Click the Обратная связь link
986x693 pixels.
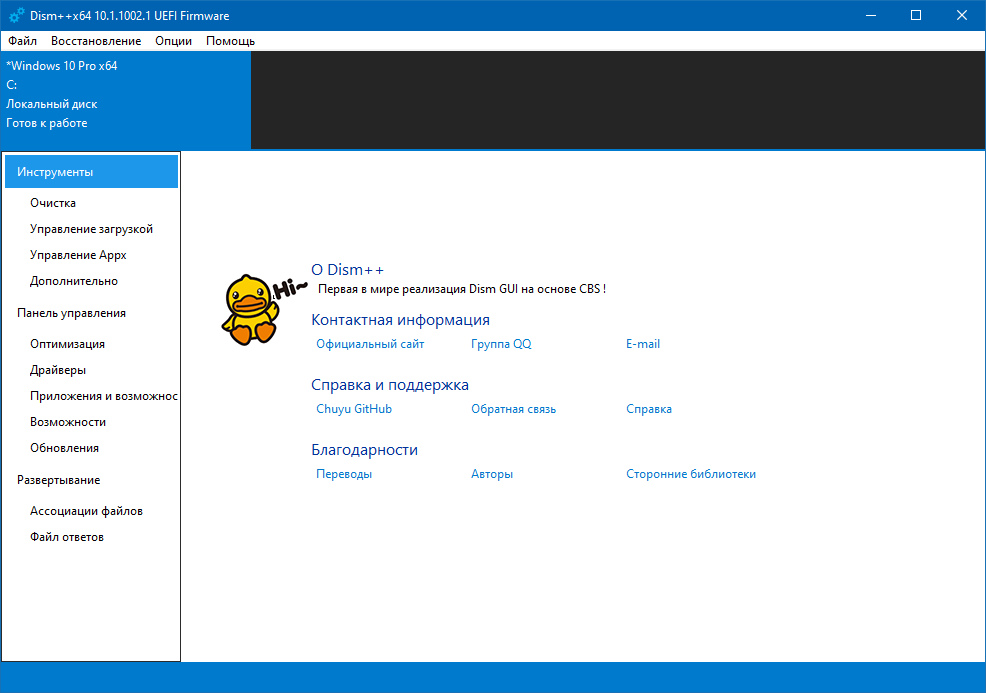point(513,409)
